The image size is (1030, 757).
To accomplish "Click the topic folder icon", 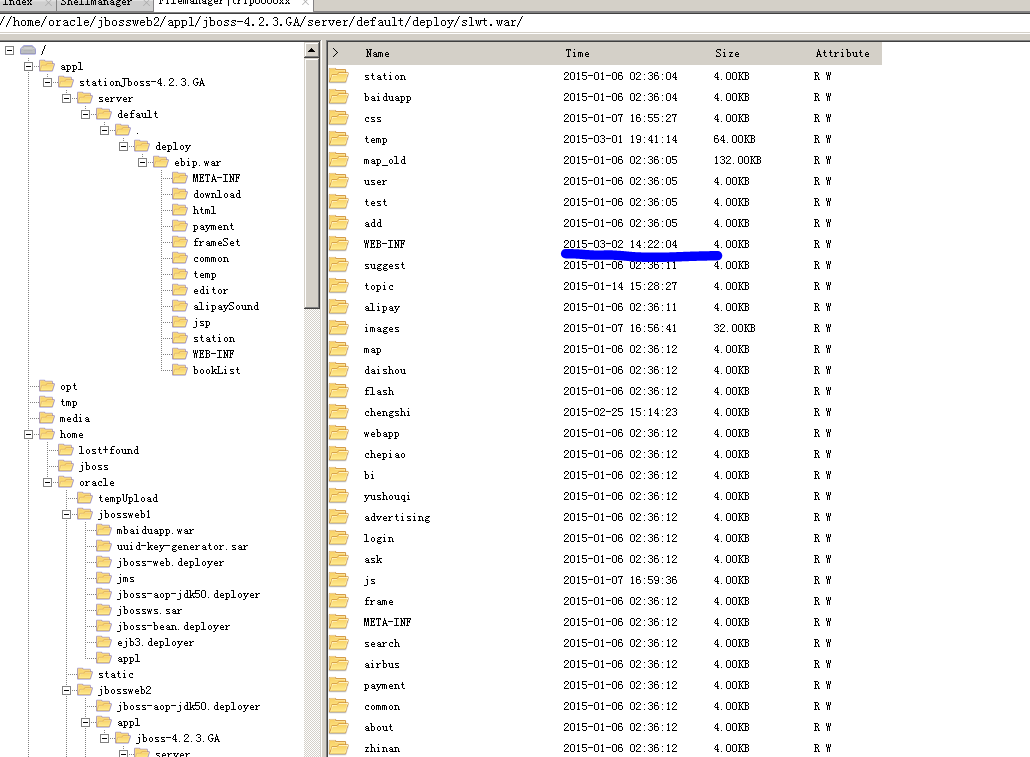I will point(339,286).
